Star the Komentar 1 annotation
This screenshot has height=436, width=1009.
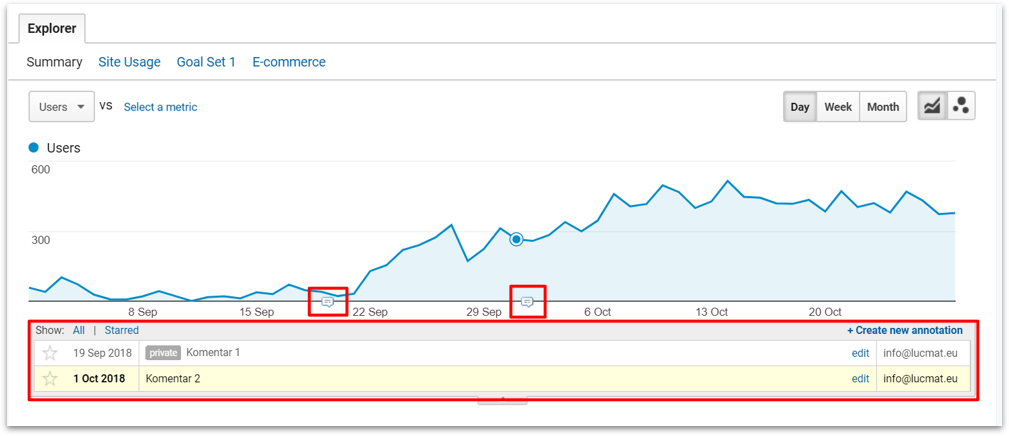[x=50, y=353]
